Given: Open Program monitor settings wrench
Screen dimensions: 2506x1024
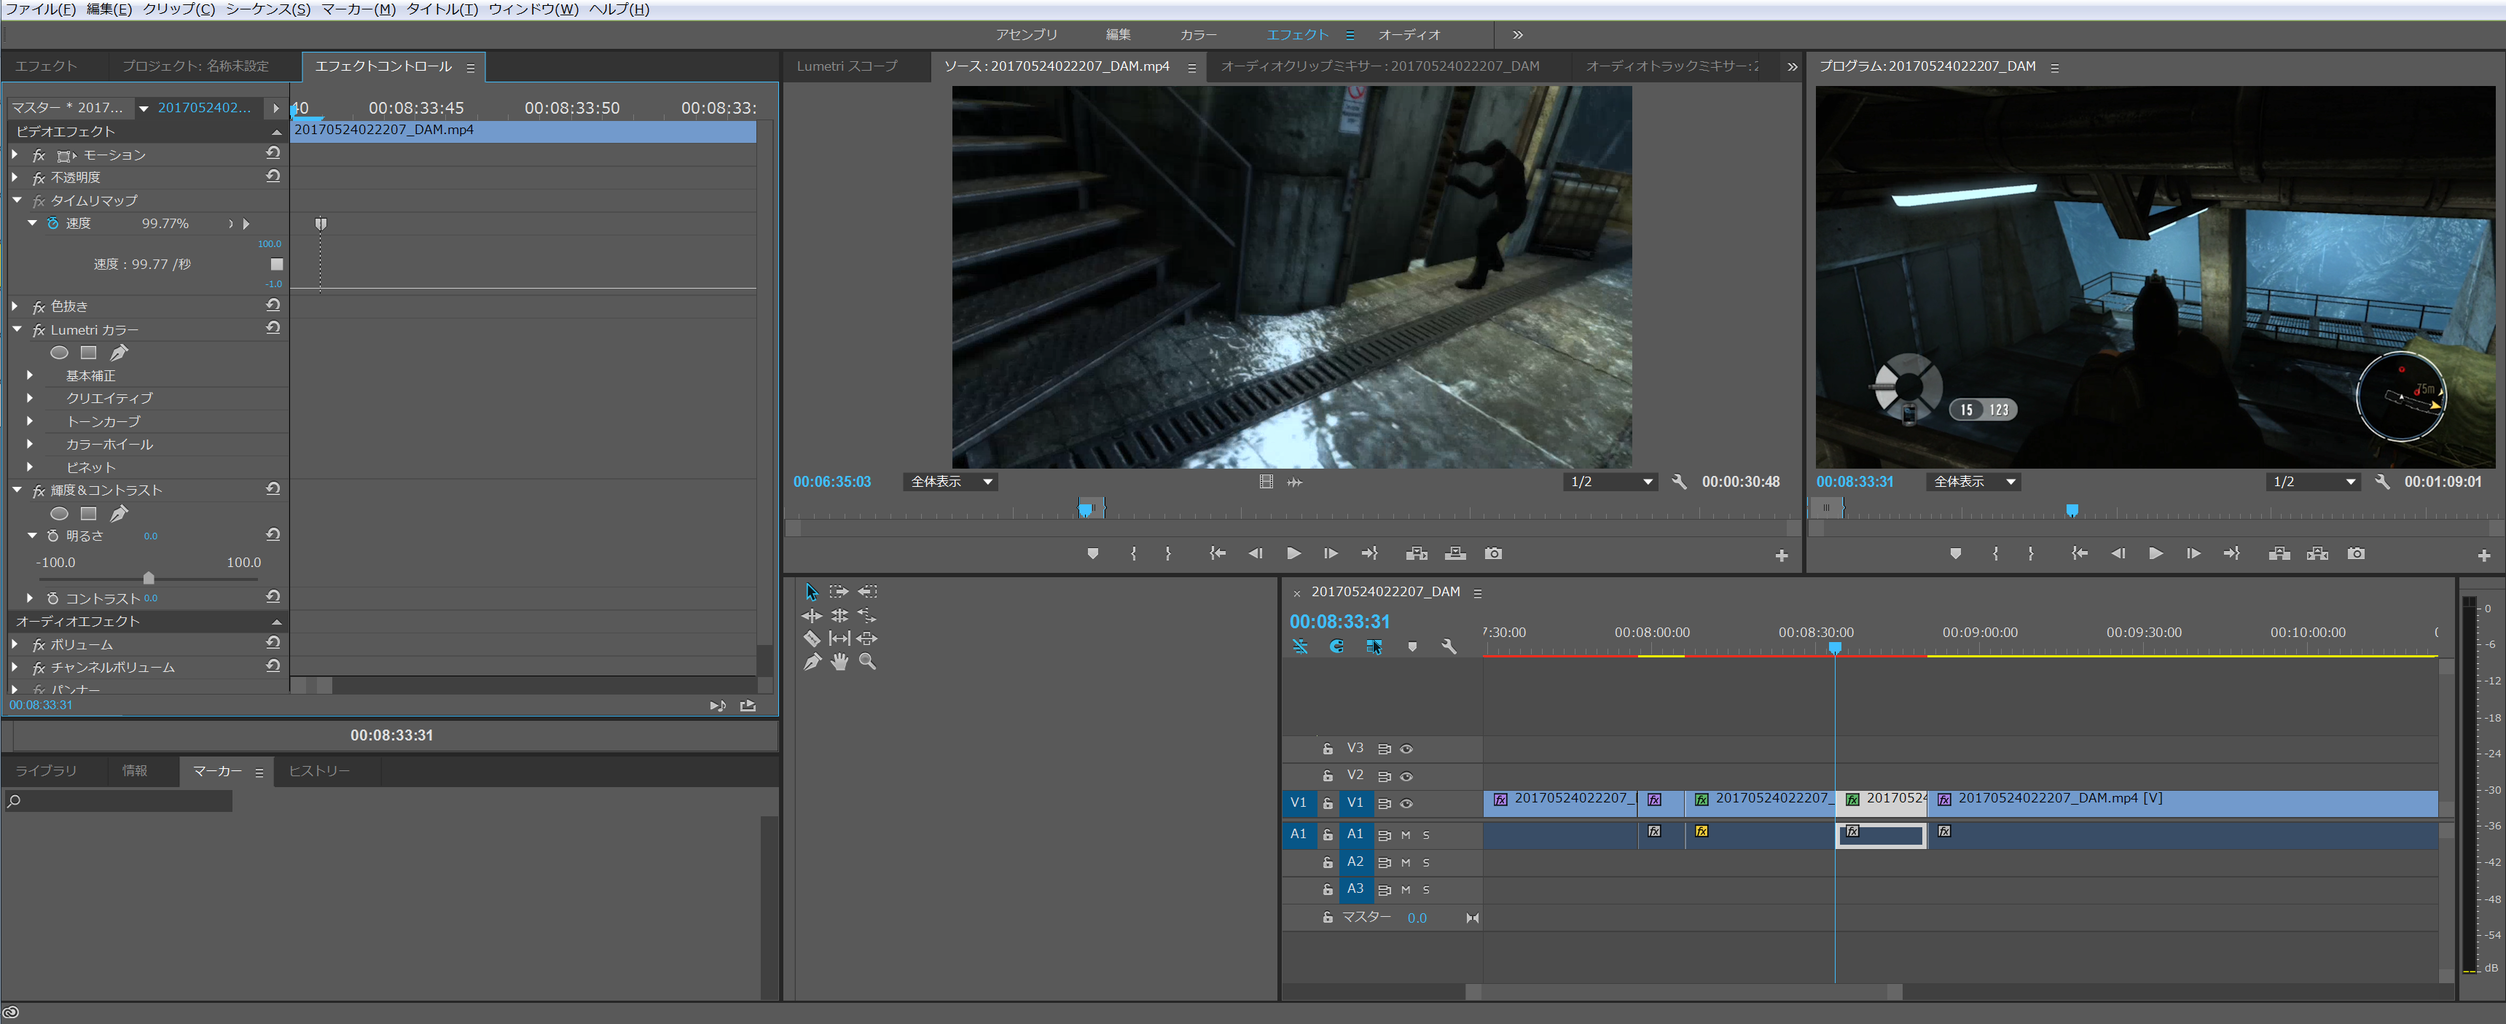Looking at the screenshot, I should click(2382, 482).
